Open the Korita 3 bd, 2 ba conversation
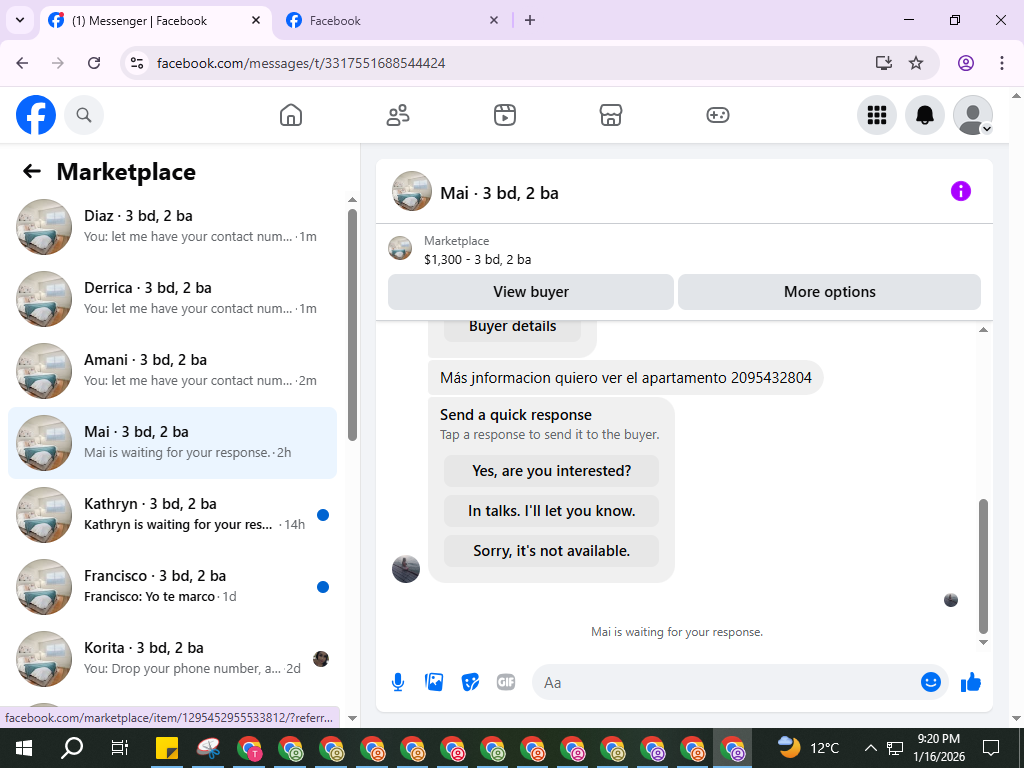 pos(172,658)
